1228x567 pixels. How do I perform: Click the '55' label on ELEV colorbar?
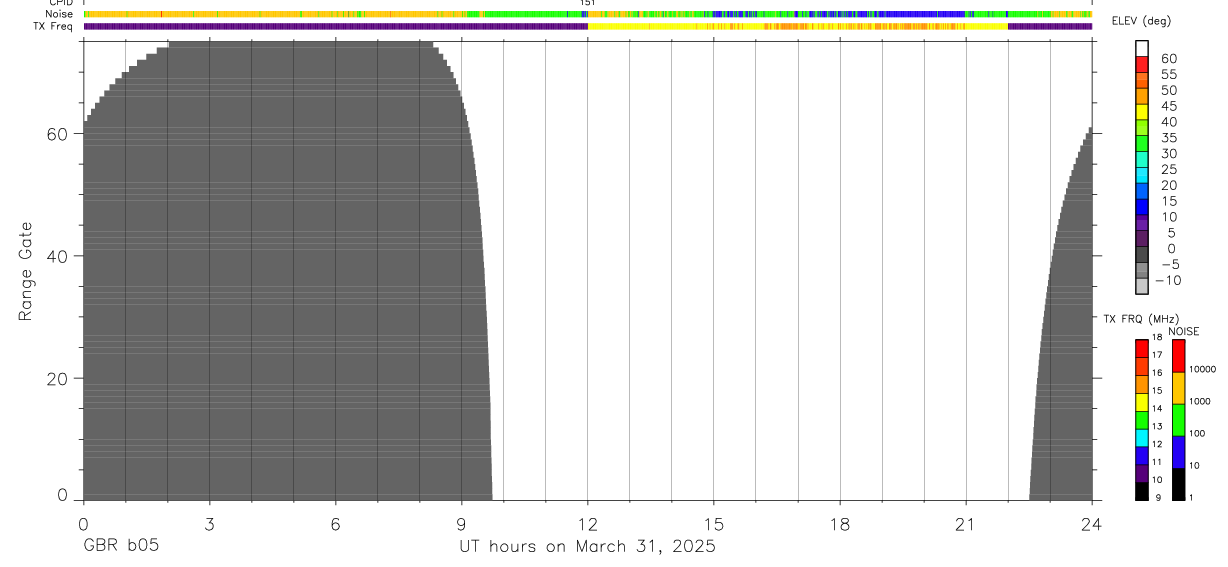1169,74
